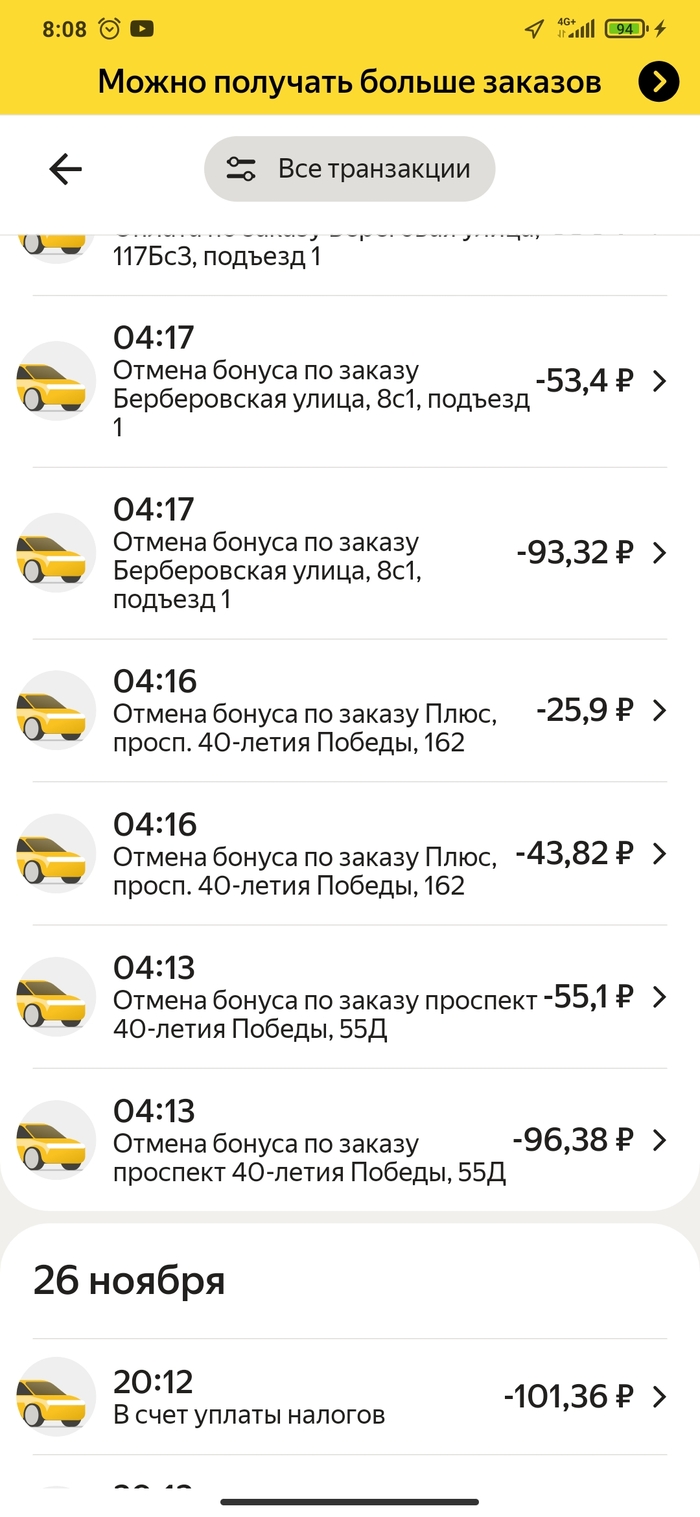
Task: Open chevron for -55,1 ₽ transaction
Action: [x=658, y=997]
